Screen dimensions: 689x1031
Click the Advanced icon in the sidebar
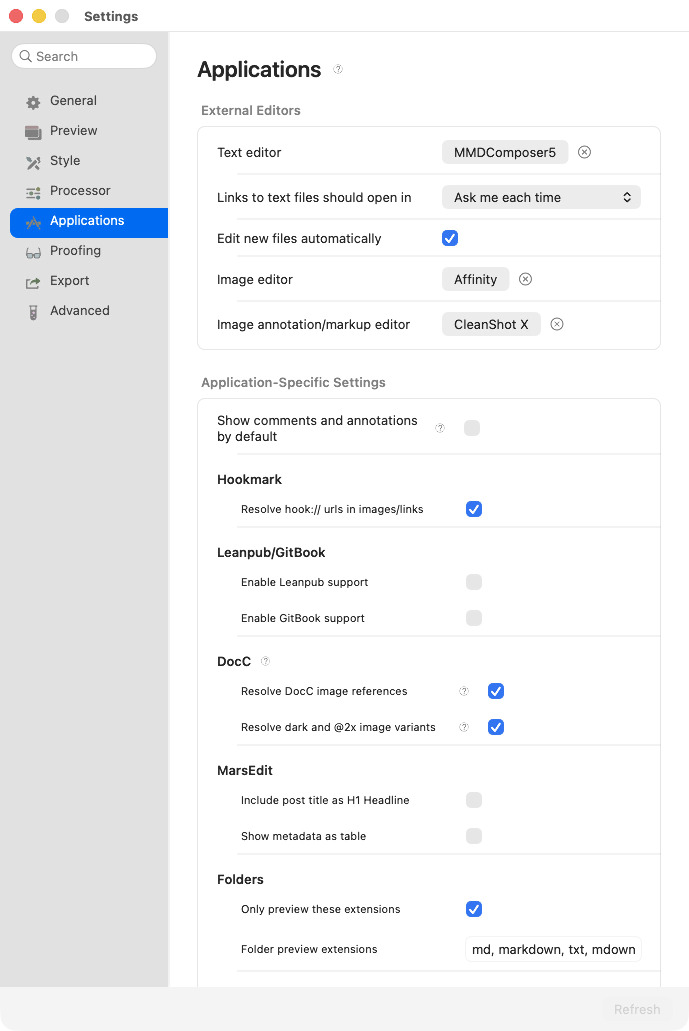[33, 312]
